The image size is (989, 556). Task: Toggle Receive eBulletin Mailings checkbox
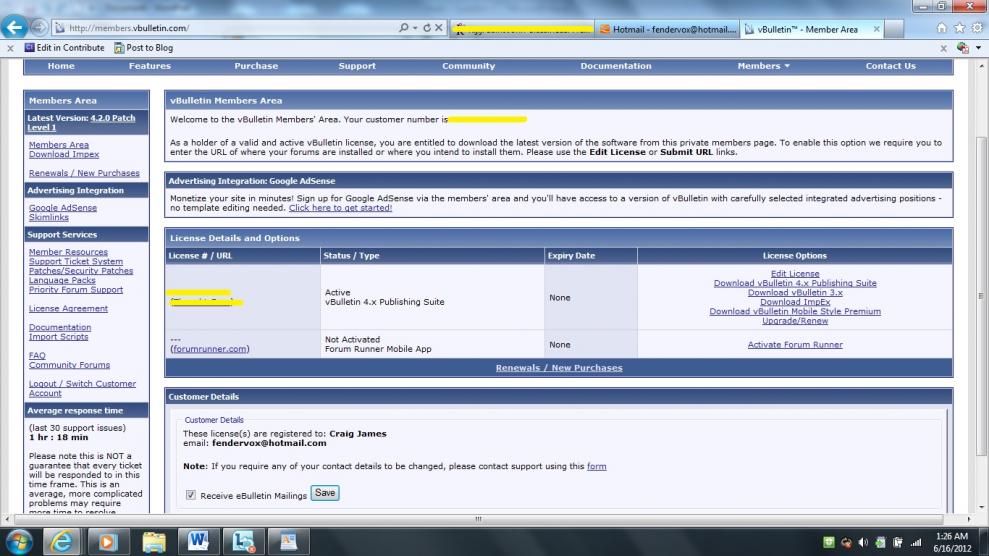190,495
